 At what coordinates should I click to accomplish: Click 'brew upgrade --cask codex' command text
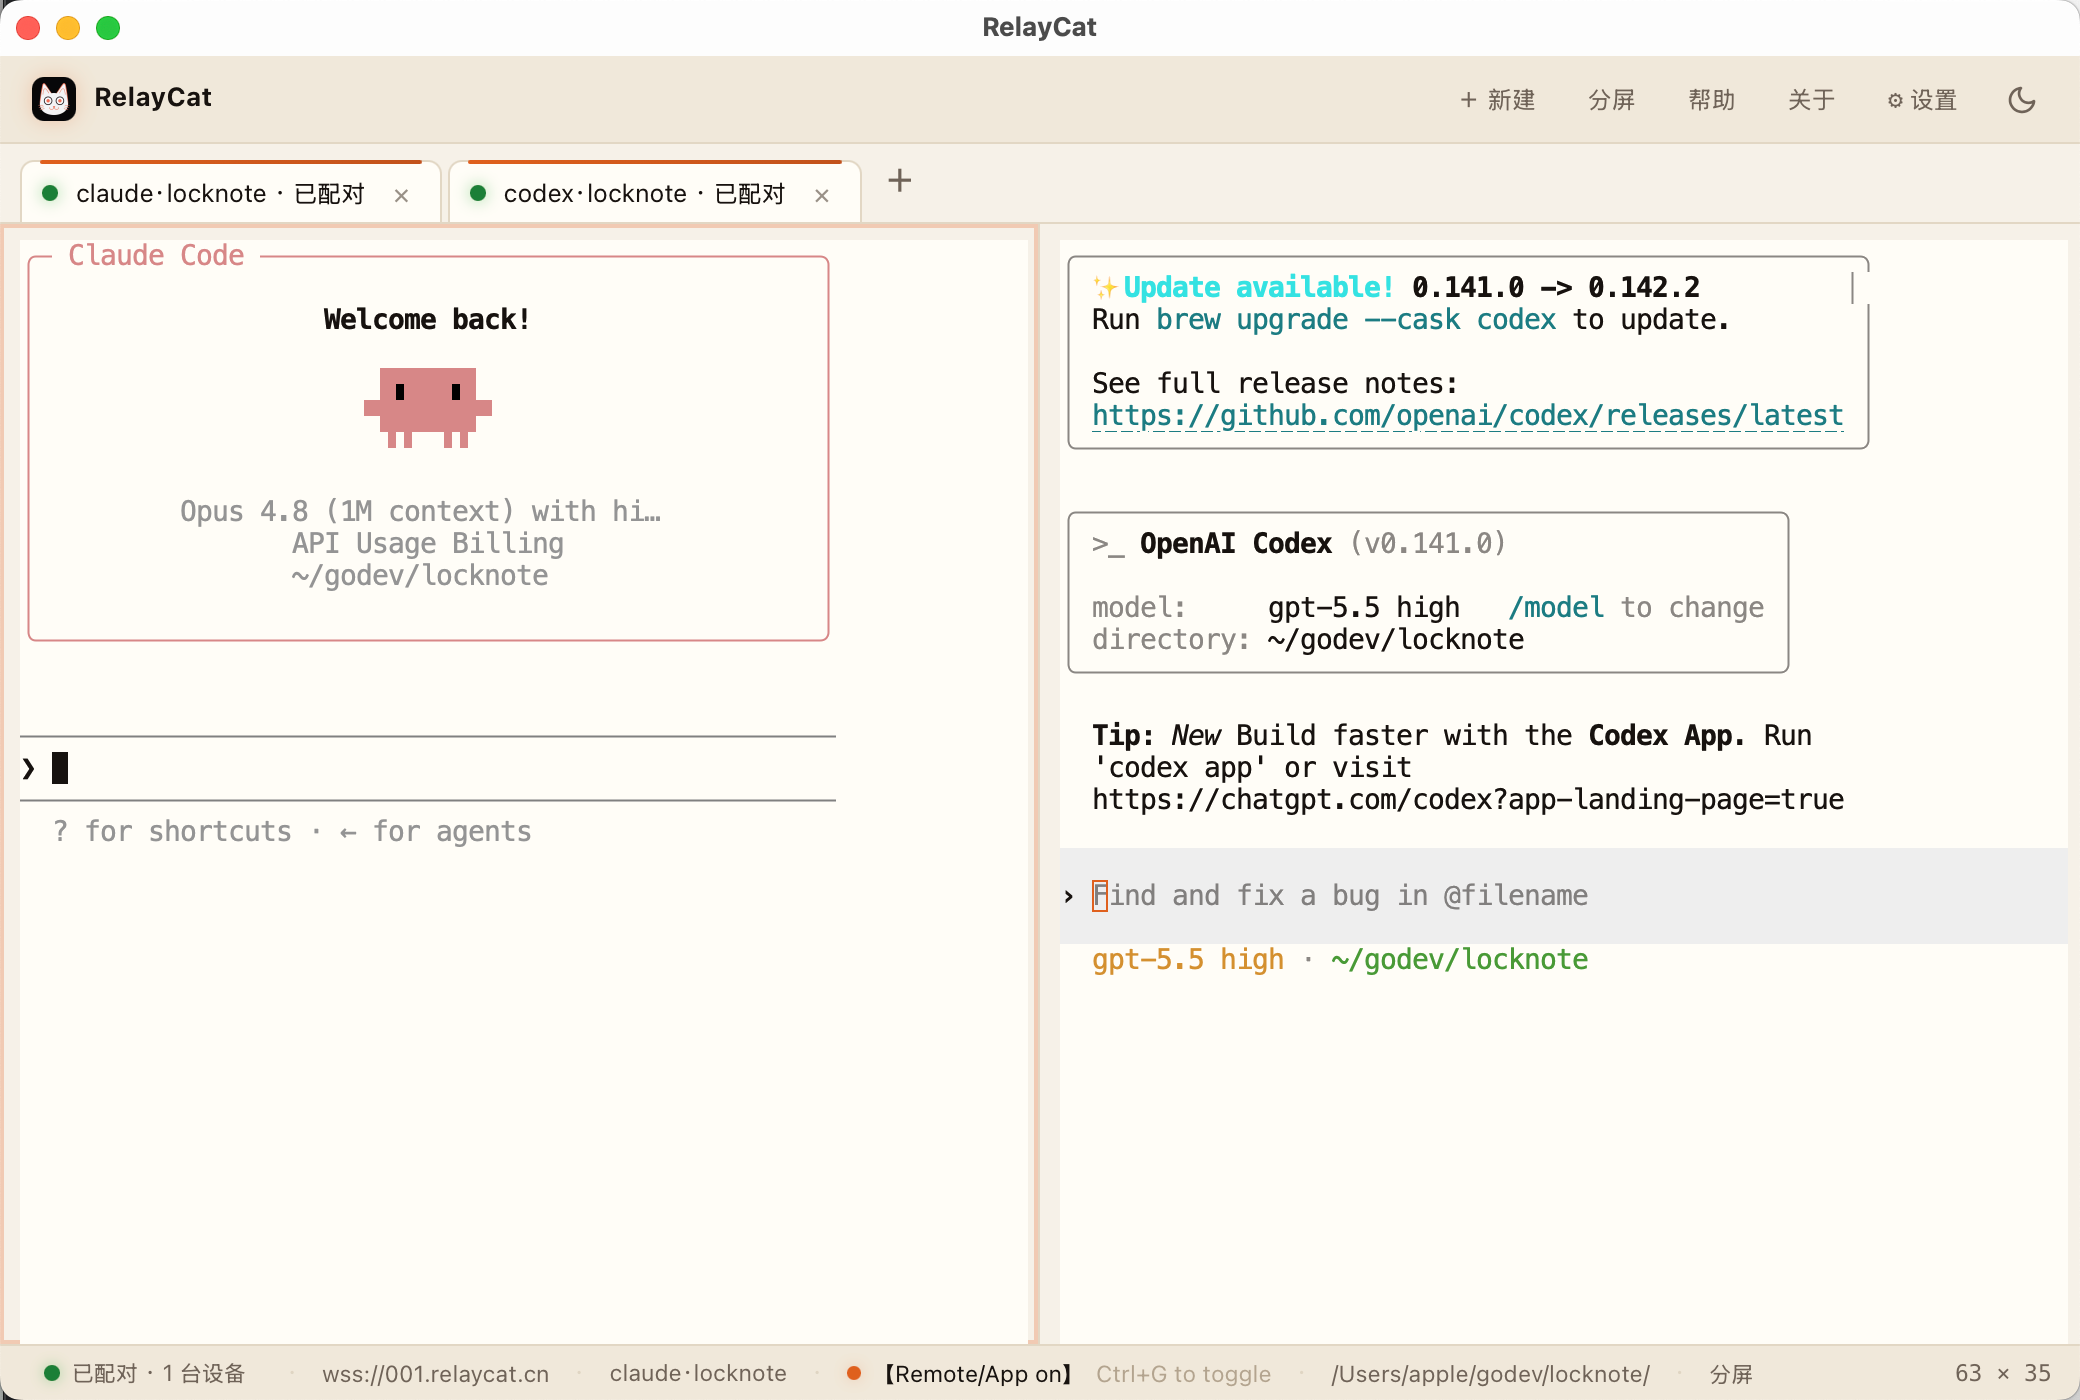(x=1356, y=319)
